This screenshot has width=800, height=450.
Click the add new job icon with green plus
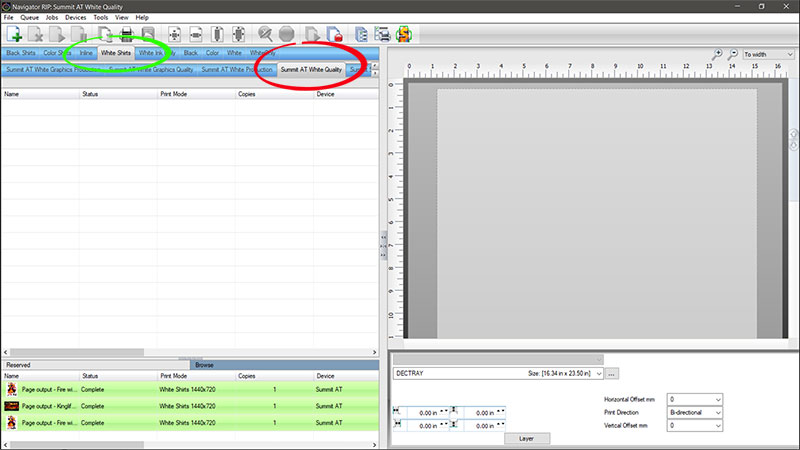(x=14, y=34)
